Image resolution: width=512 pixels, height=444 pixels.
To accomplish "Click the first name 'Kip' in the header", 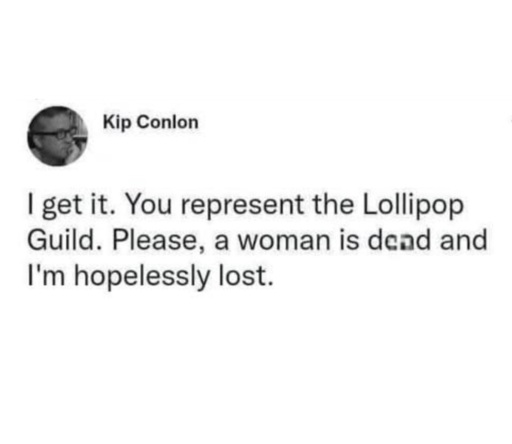I will [x=118, y=123].
